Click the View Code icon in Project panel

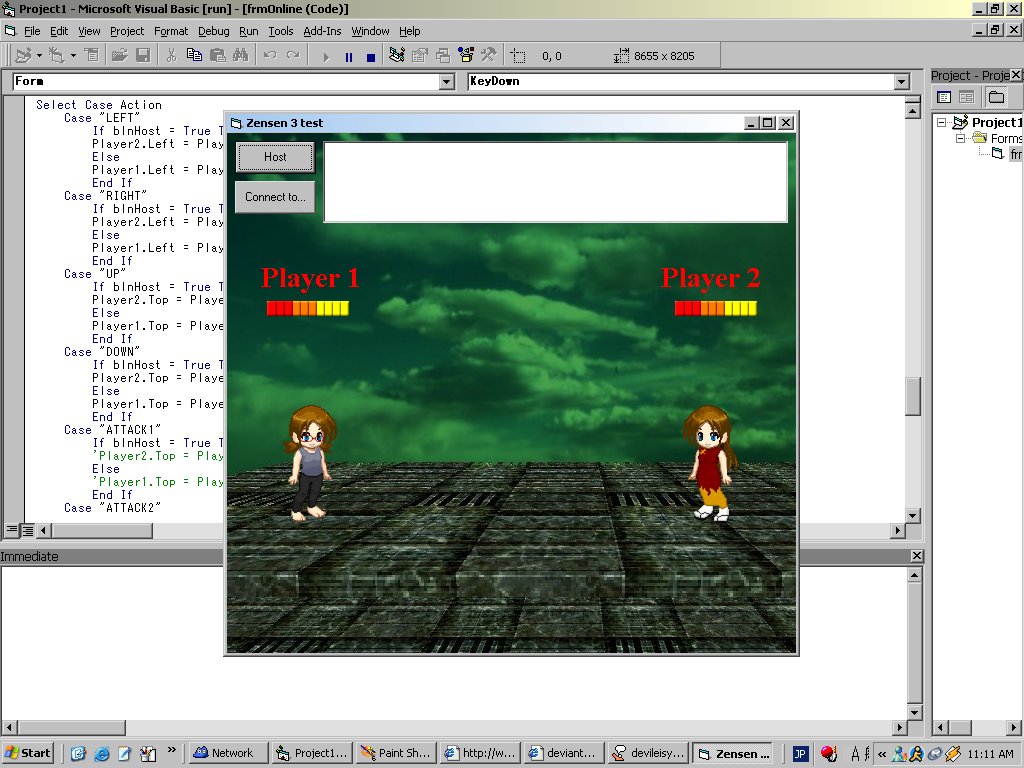943,97
